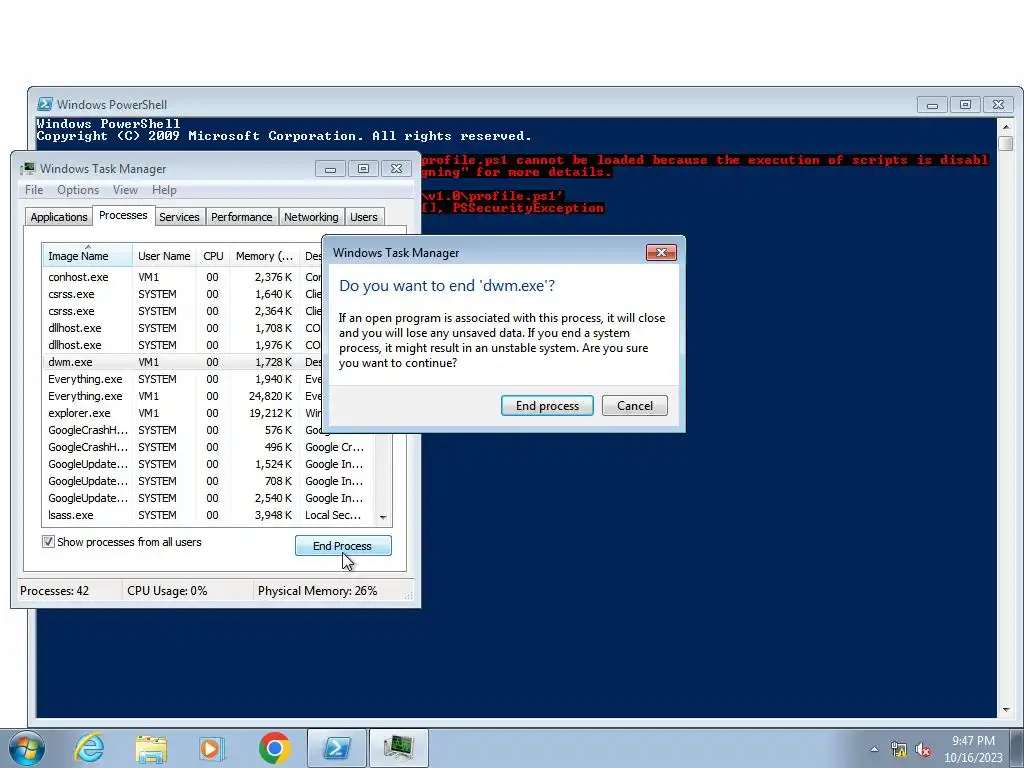Open the File menu in Task Manager
1024x768 pixels.
click(x=34, y=190)
